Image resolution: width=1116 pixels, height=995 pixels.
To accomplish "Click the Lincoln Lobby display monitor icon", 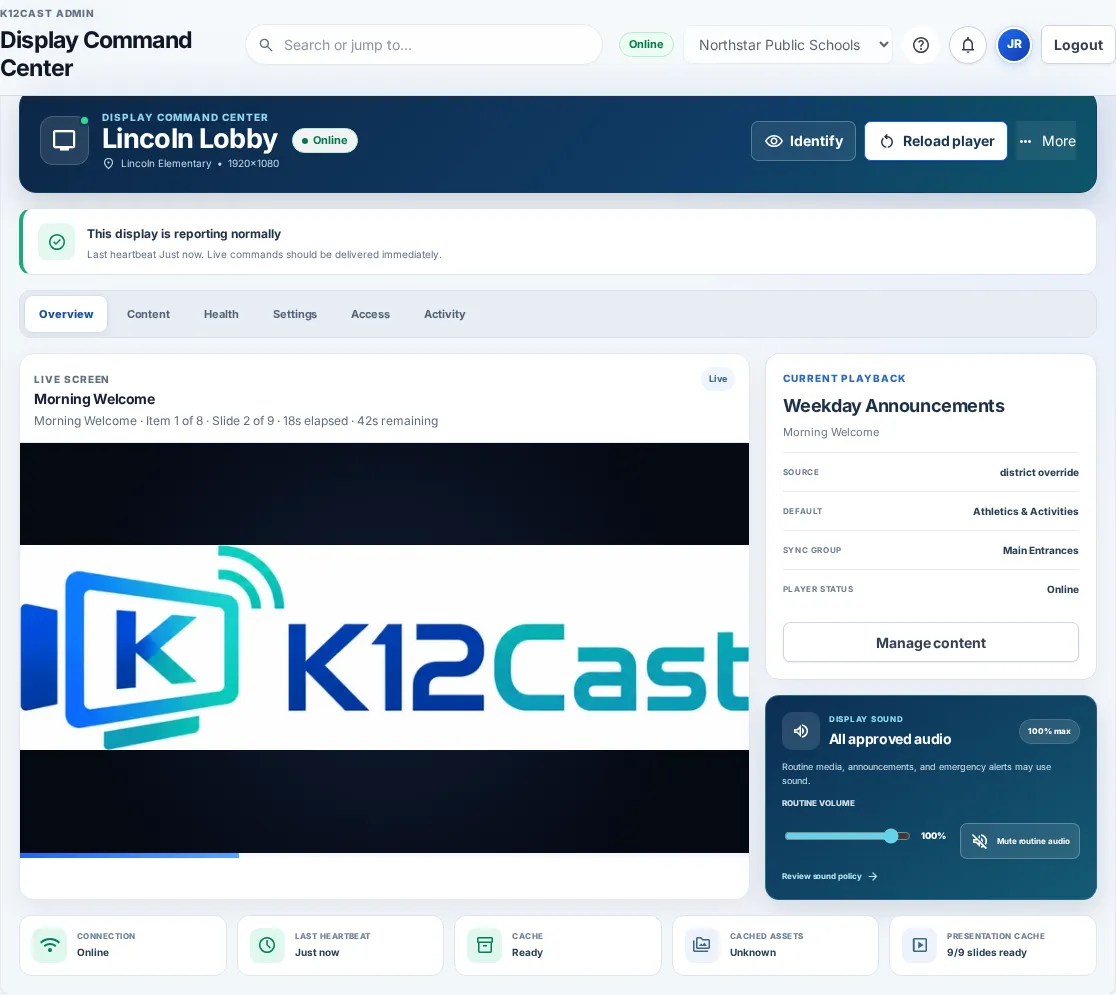I will click(64, 140).
